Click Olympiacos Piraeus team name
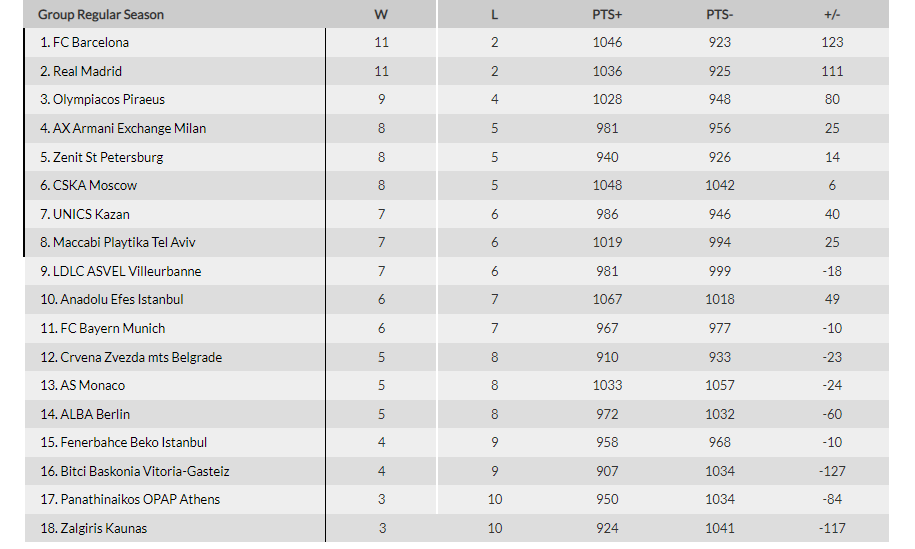 (109, 100)
